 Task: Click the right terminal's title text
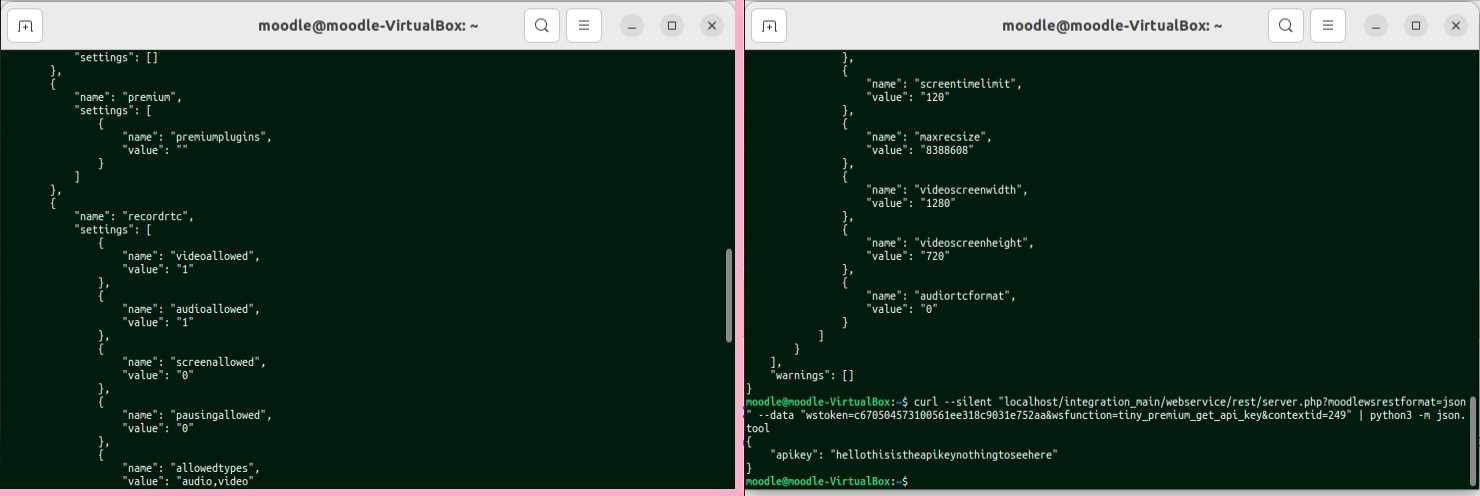tap(1112, 25)
